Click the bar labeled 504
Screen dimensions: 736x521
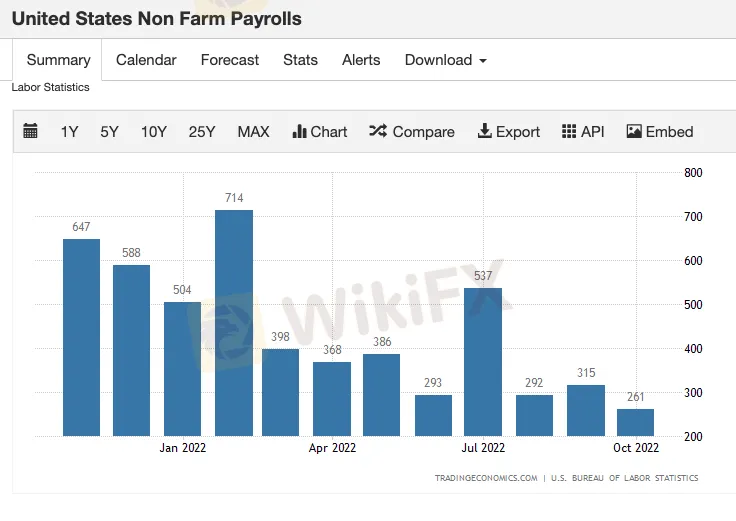tap(182, 369)
